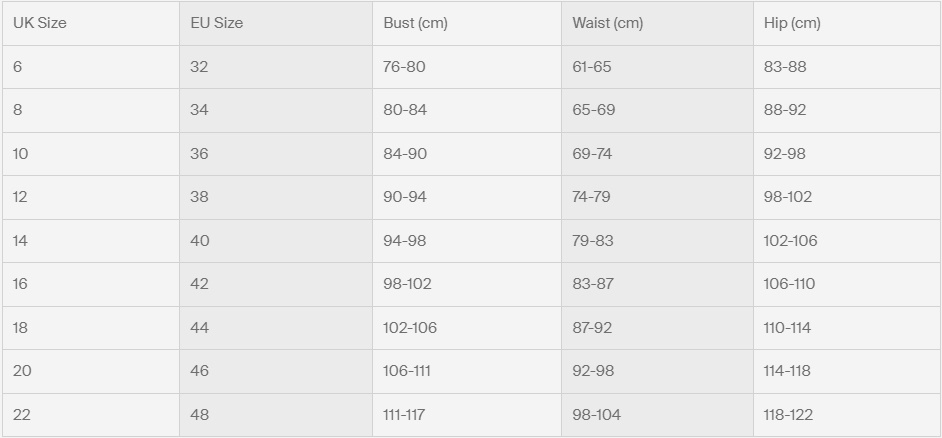Select waist measurement 65-69
This screenshot has height=438, width=942.
(x=593, y=110)
